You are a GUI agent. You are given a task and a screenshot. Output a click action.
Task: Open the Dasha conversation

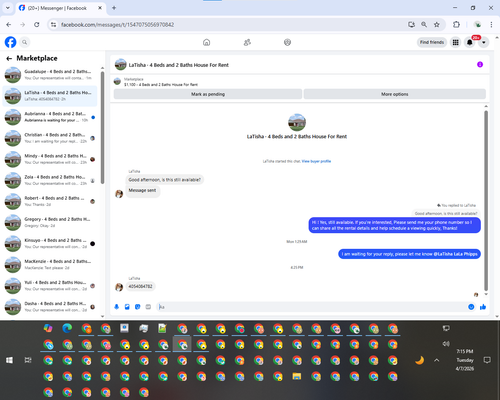[50, 307]
